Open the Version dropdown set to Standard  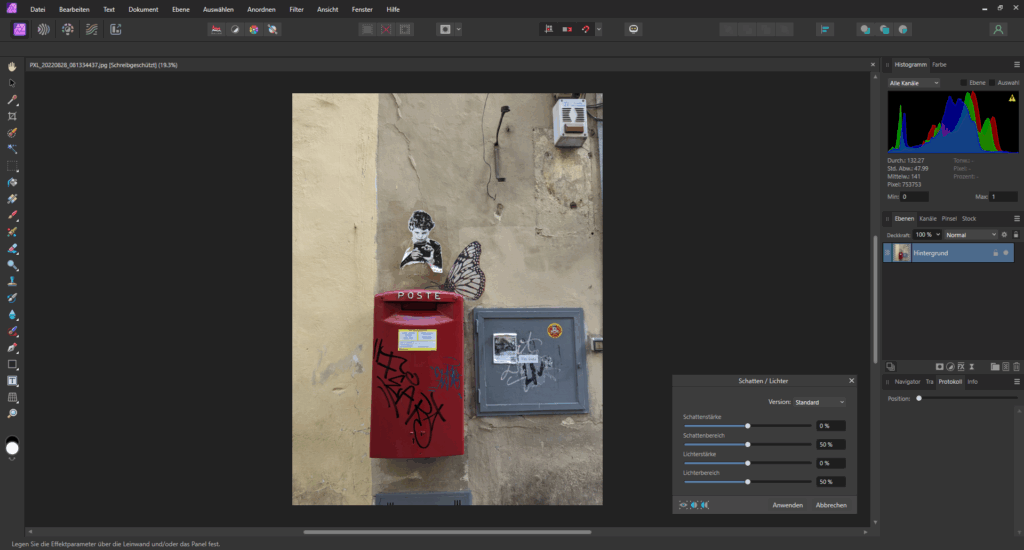pyautogui.click(x=819, y=402)
